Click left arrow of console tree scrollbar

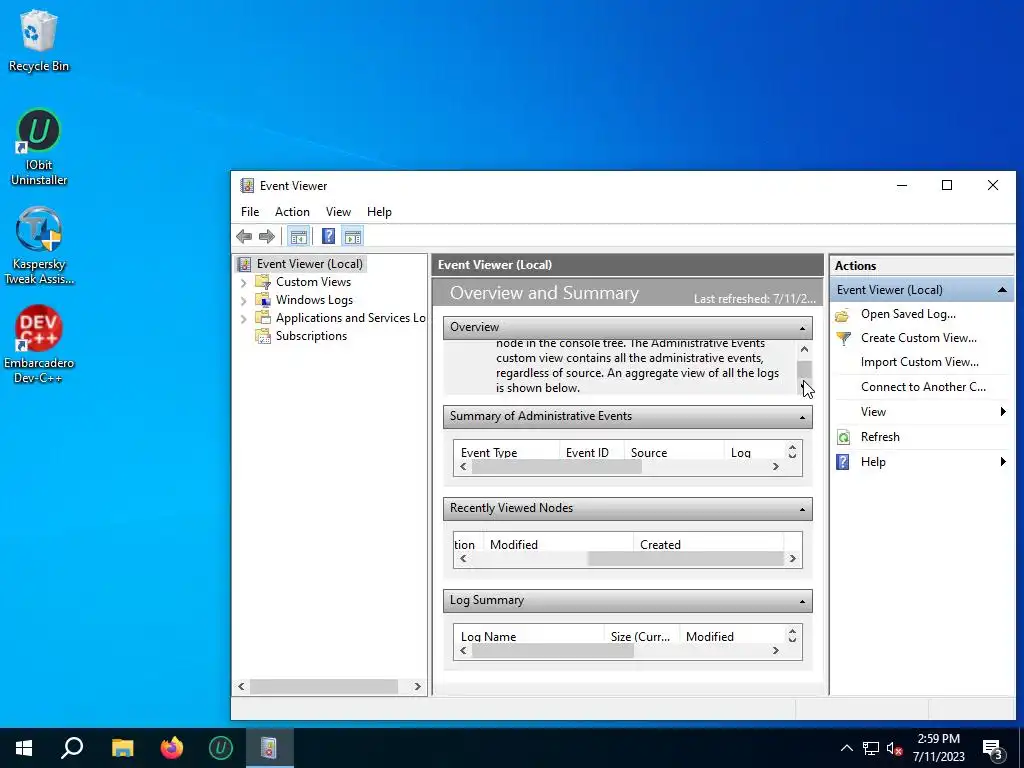pos(242,686)
